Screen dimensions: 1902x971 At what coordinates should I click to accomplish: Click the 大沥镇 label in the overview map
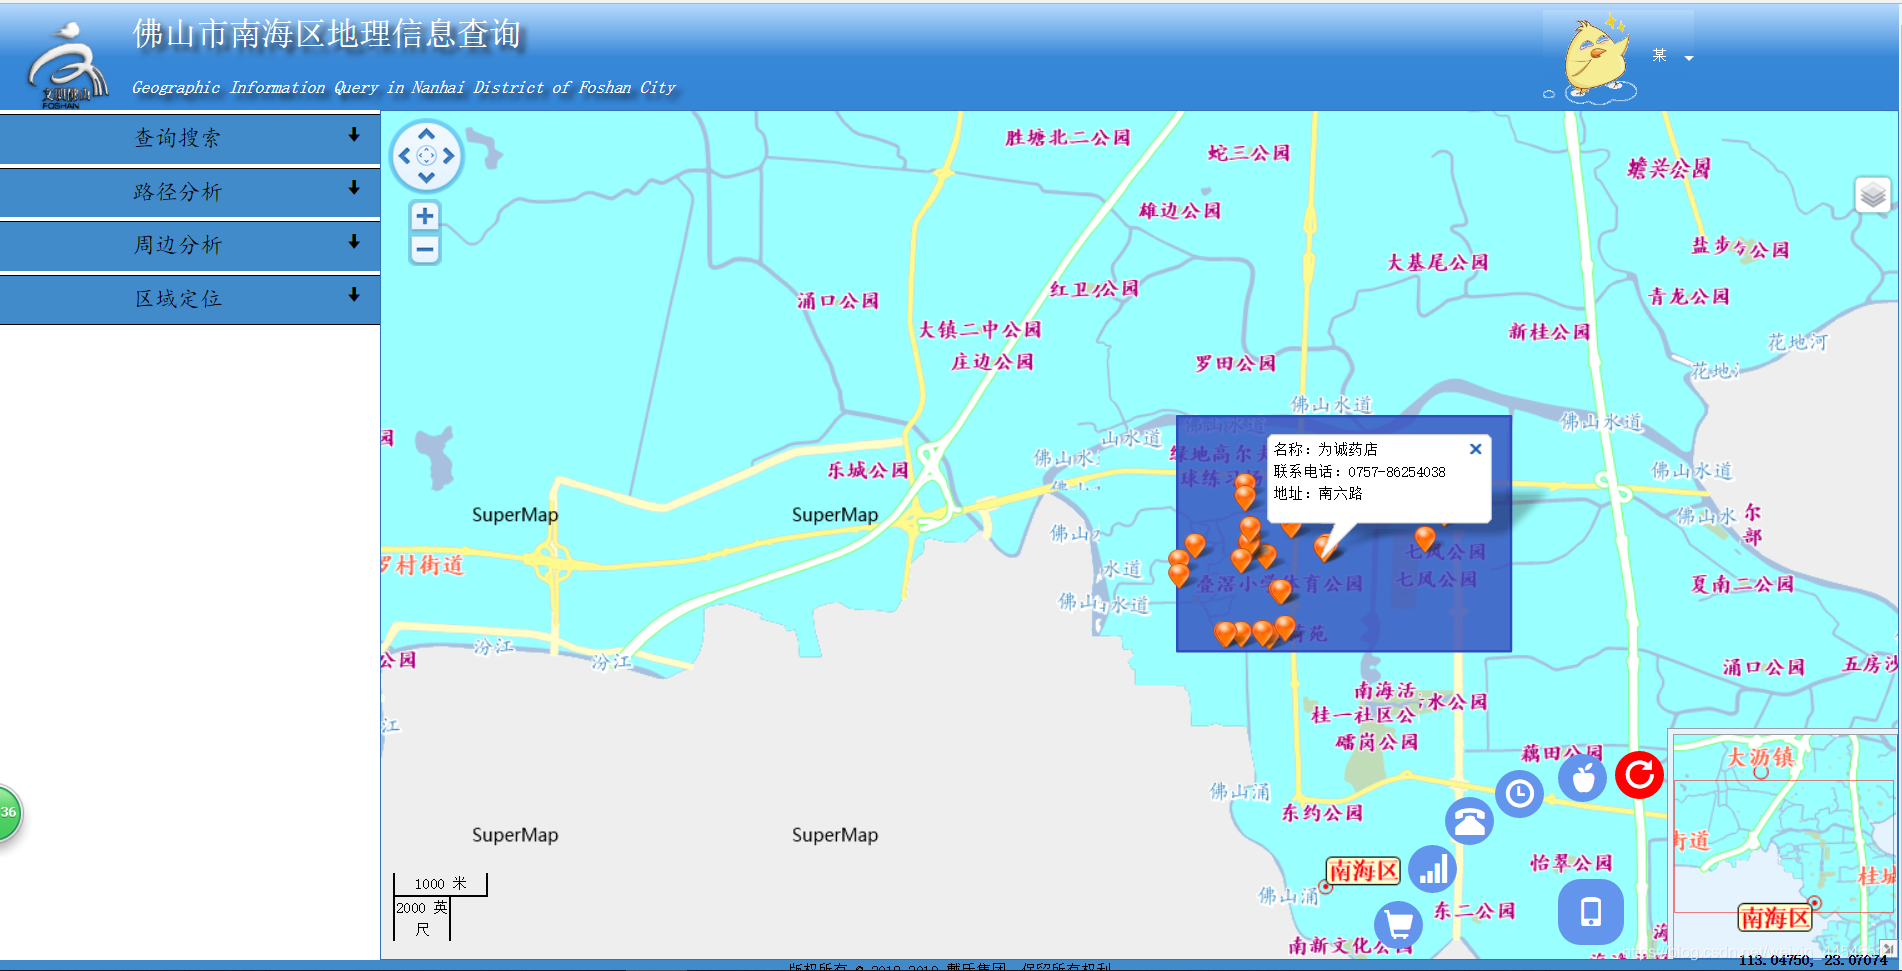click(x=1761, y=757)
